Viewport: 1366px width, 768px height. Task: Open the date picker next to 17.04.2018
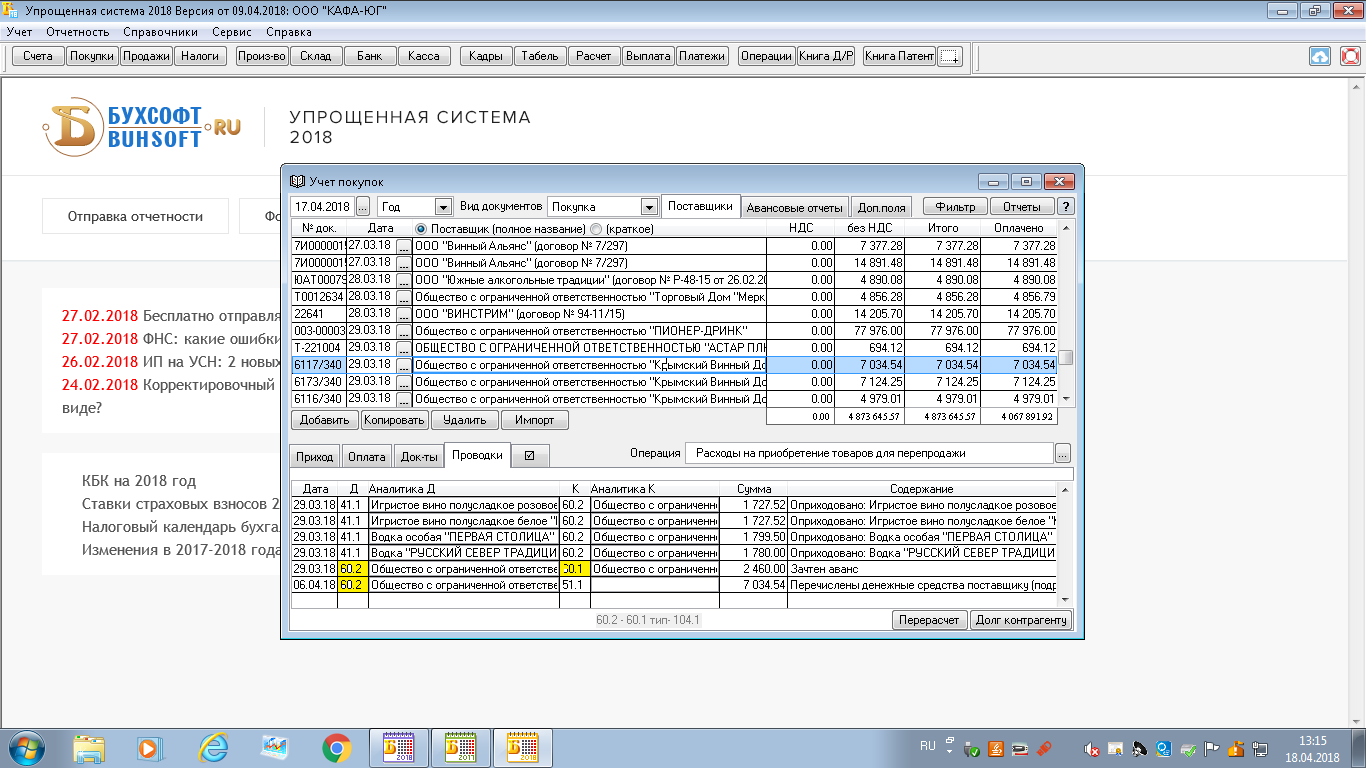pos(362,207)
